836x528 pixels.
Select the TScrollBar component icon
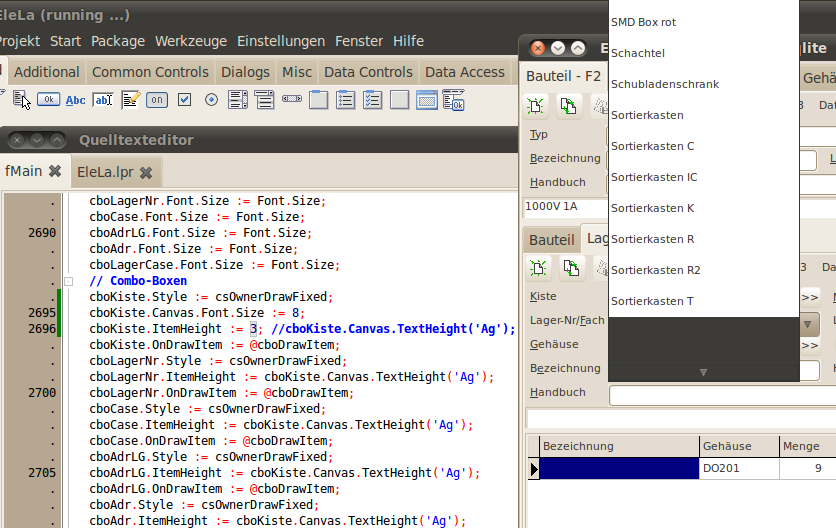click(x=292, y=100)
